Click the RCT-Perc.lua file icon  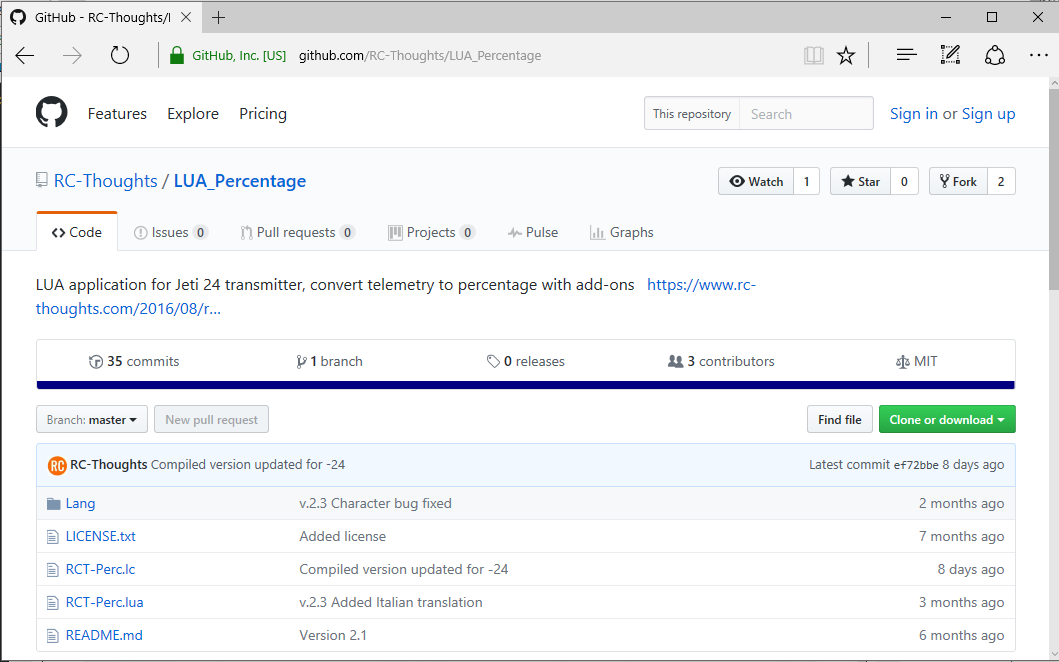53,603
